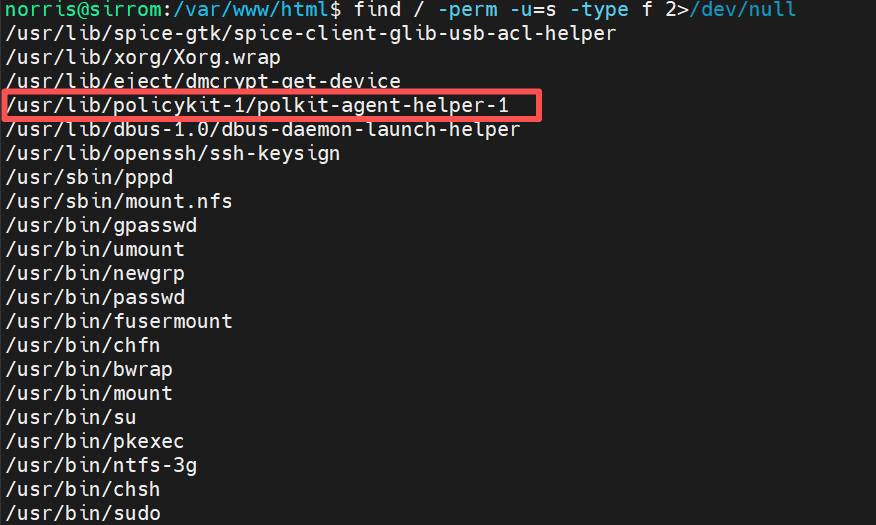This screenshot has height=525, width=876.
Task: Click the /usr/bin/fusermount path
Action: point(119,321)
